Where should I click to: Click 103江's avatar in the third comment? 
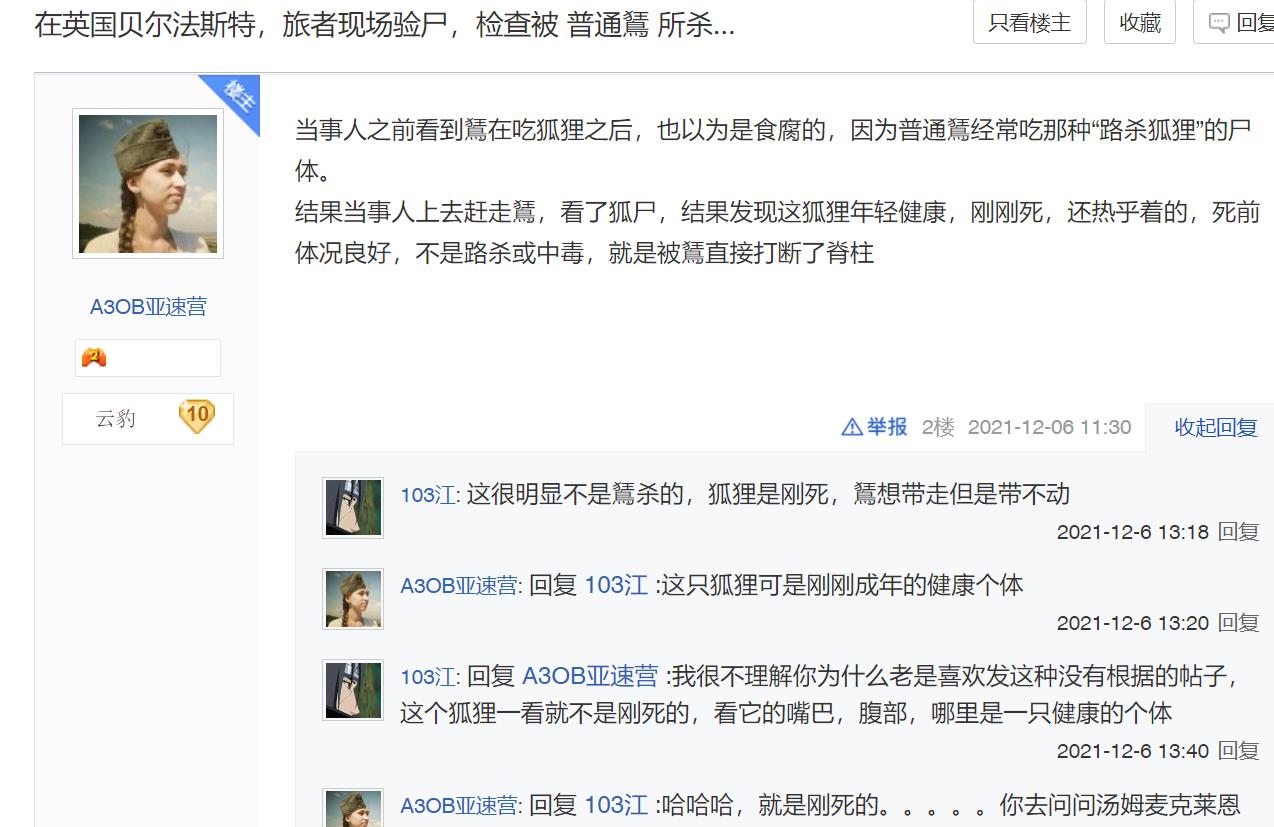coord(353,690)
